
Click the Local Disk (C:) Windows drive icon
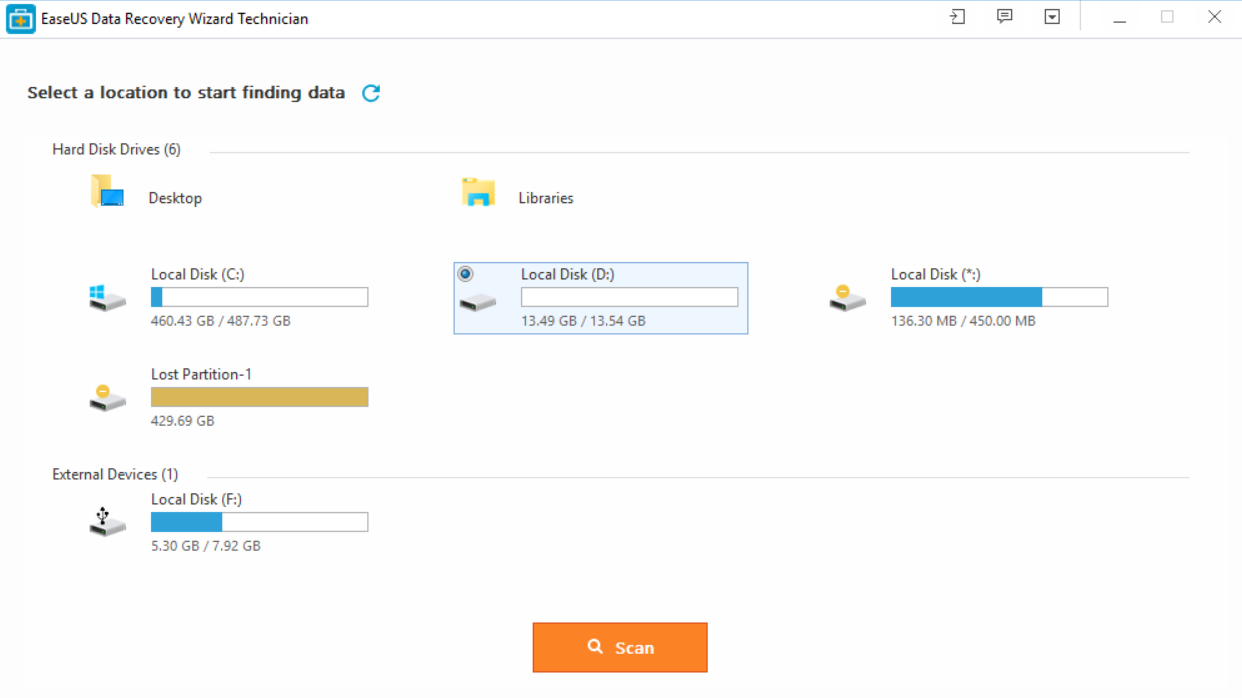pyautogui.click(x=107, y=297)
